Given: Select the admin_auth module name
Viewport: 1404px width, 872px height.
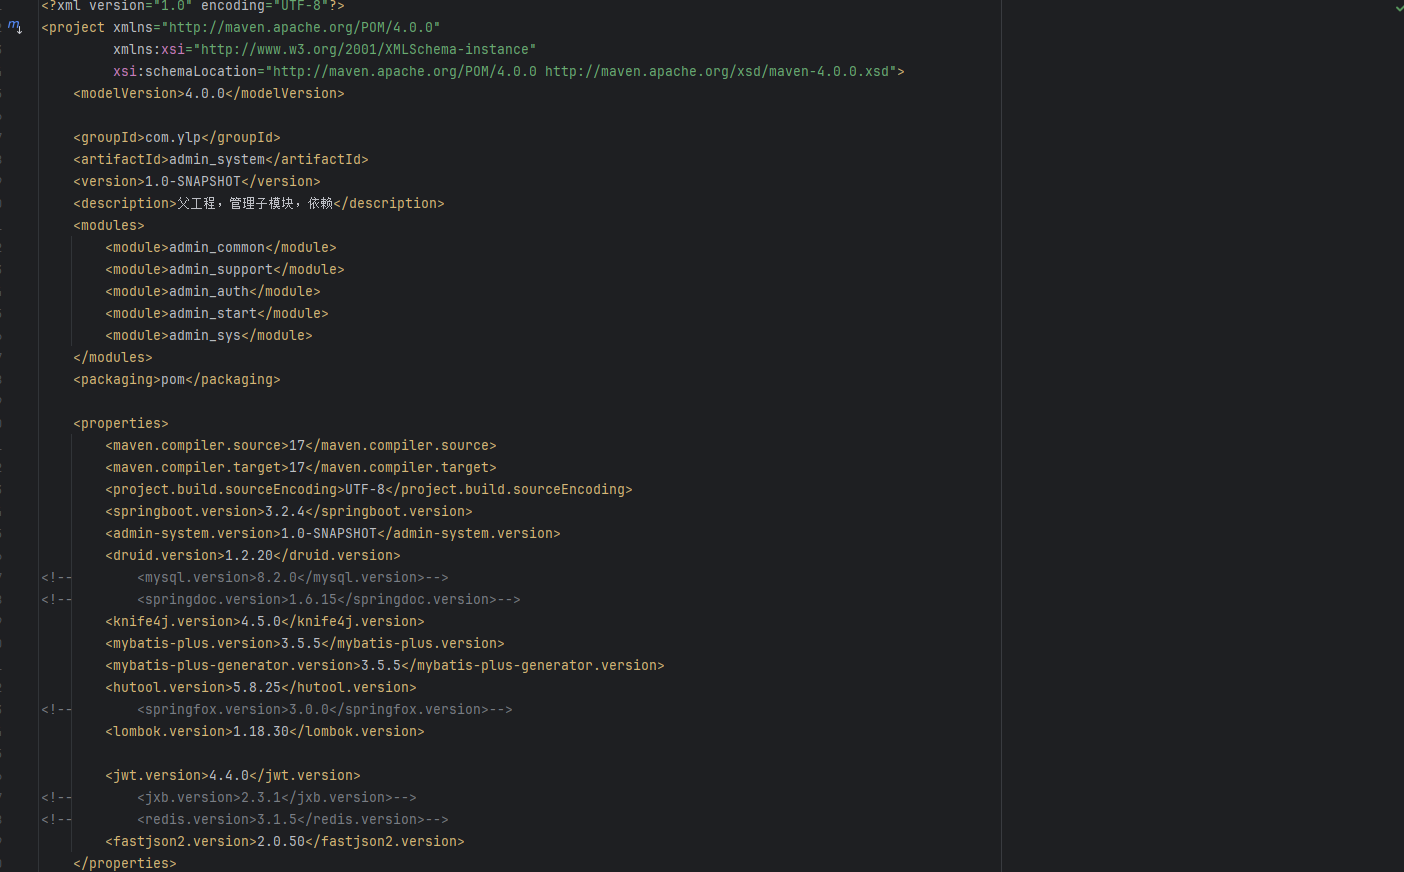Looking at the screenshot, I should (209, 291).
